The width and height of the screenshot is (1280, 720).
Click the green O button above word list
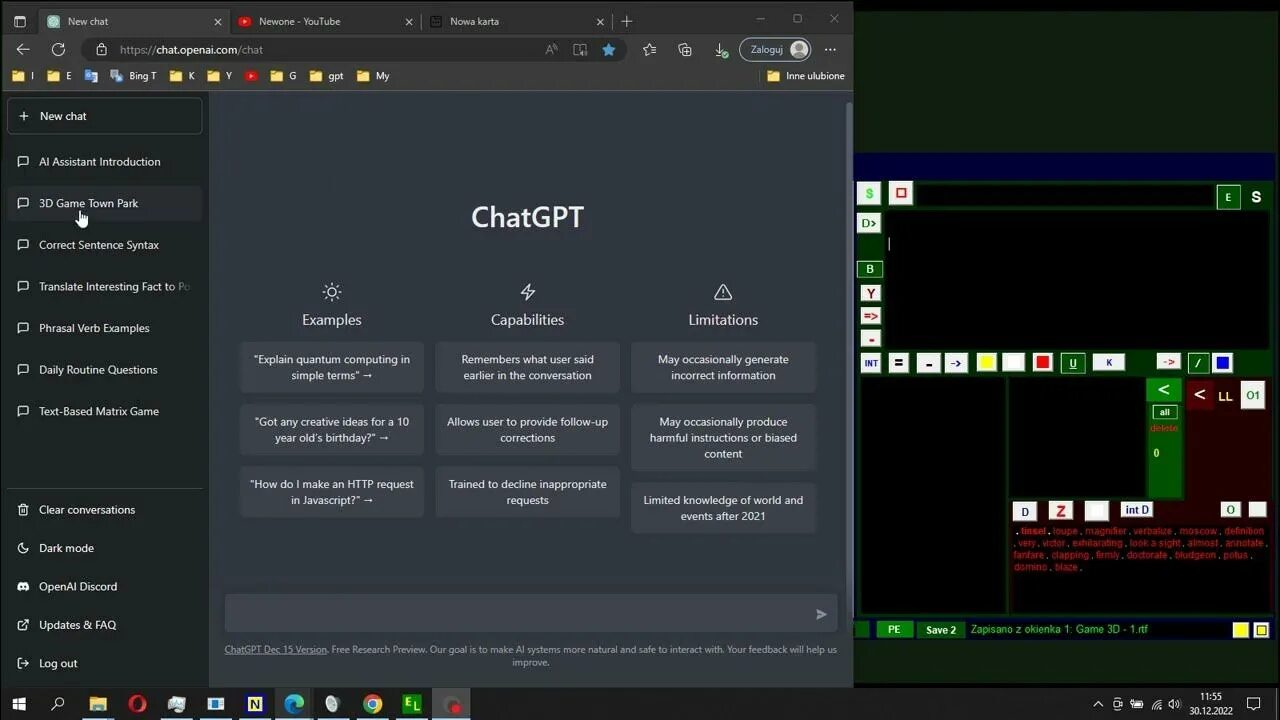1231,510
